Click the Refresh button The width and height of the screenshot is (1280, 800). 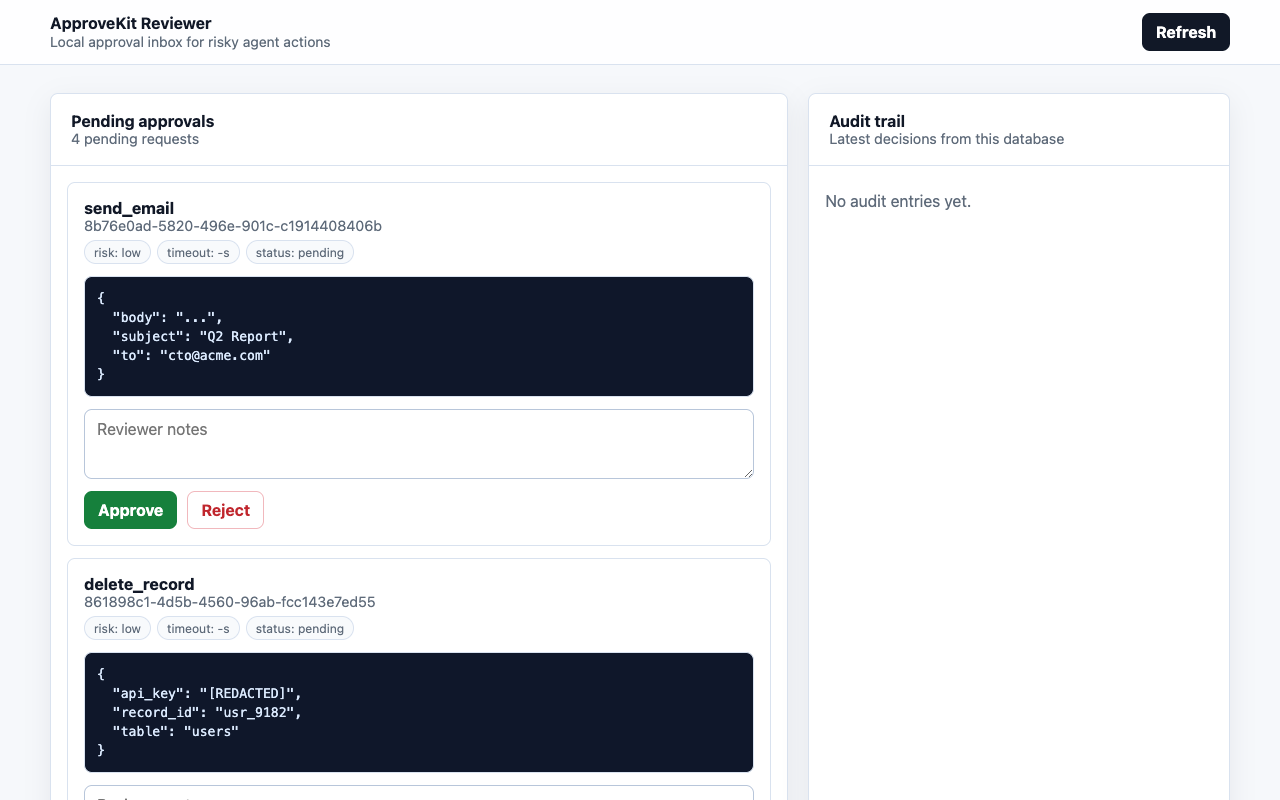click(1185, 32)
